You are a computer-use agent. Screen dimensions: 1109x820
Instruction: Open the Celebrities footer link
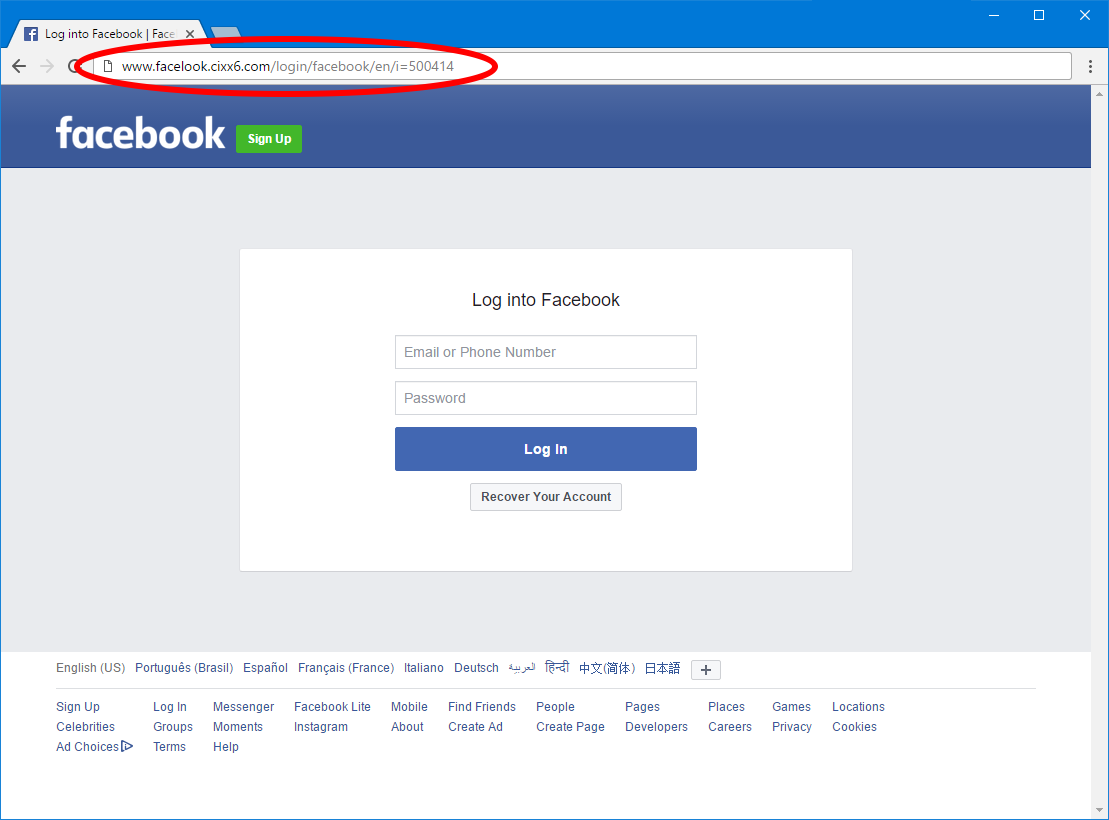click(x=86, y=727)
